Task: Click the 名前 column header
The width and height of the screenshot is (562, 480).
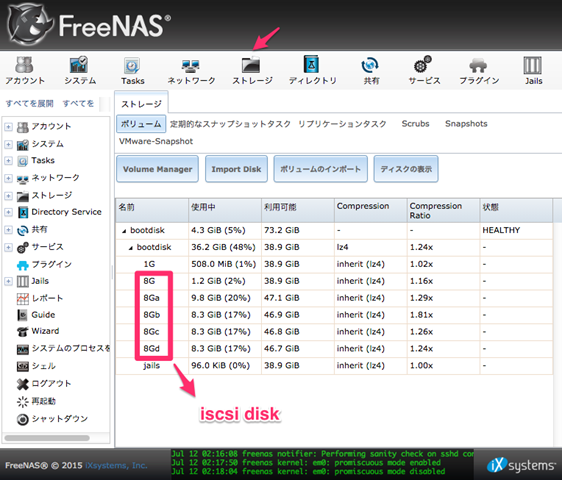Action: 152,210
